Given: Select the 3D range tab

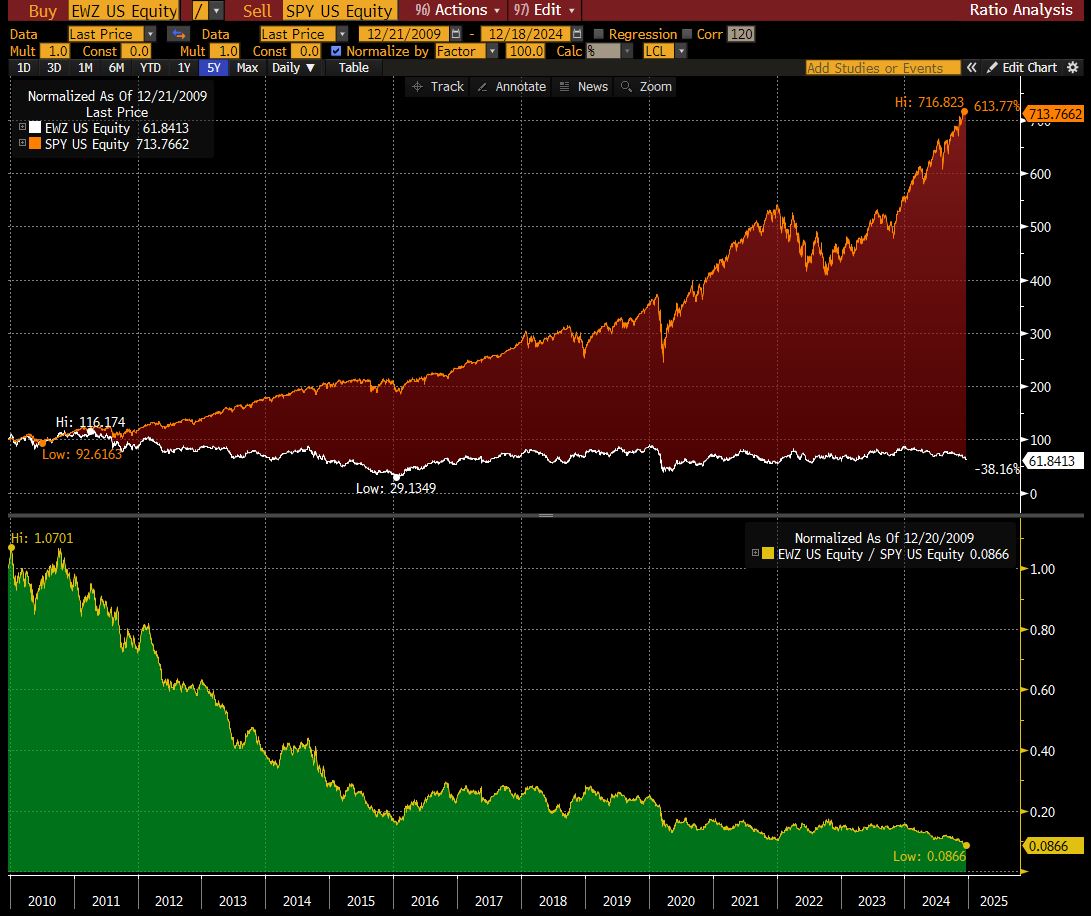Looking at the screenshot, I should [x=54, y=68].
